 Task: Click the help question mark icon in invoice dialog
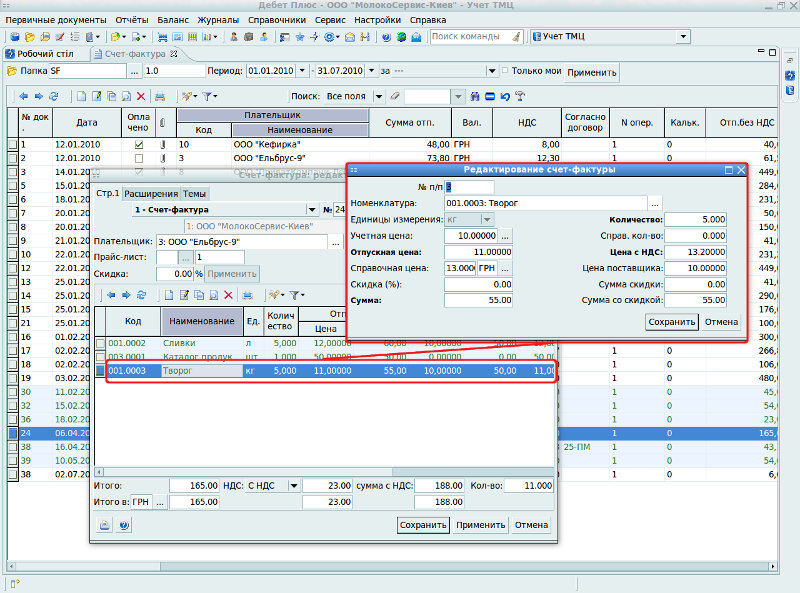(124, 525)
